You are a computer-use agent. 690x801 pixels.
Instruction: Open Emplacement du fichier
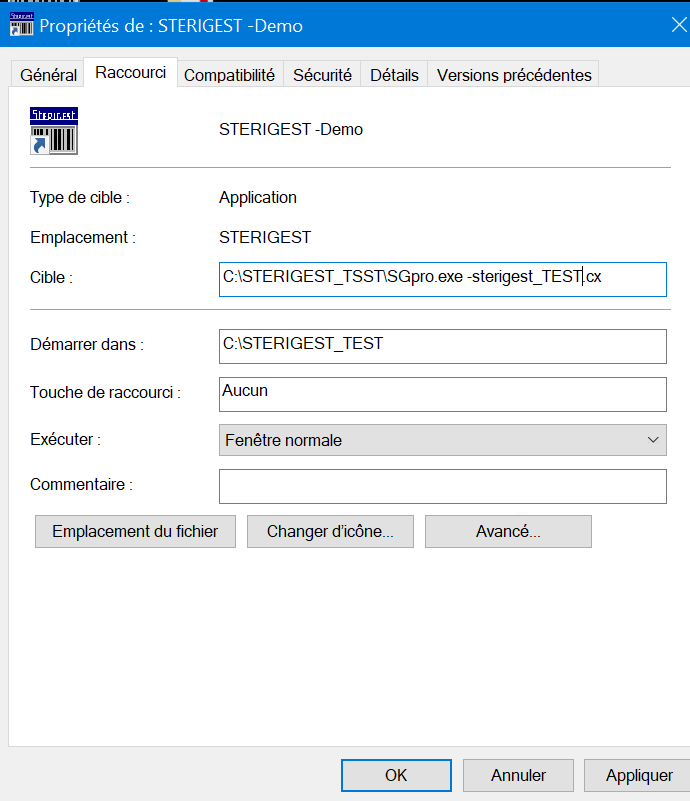(135, 531)
